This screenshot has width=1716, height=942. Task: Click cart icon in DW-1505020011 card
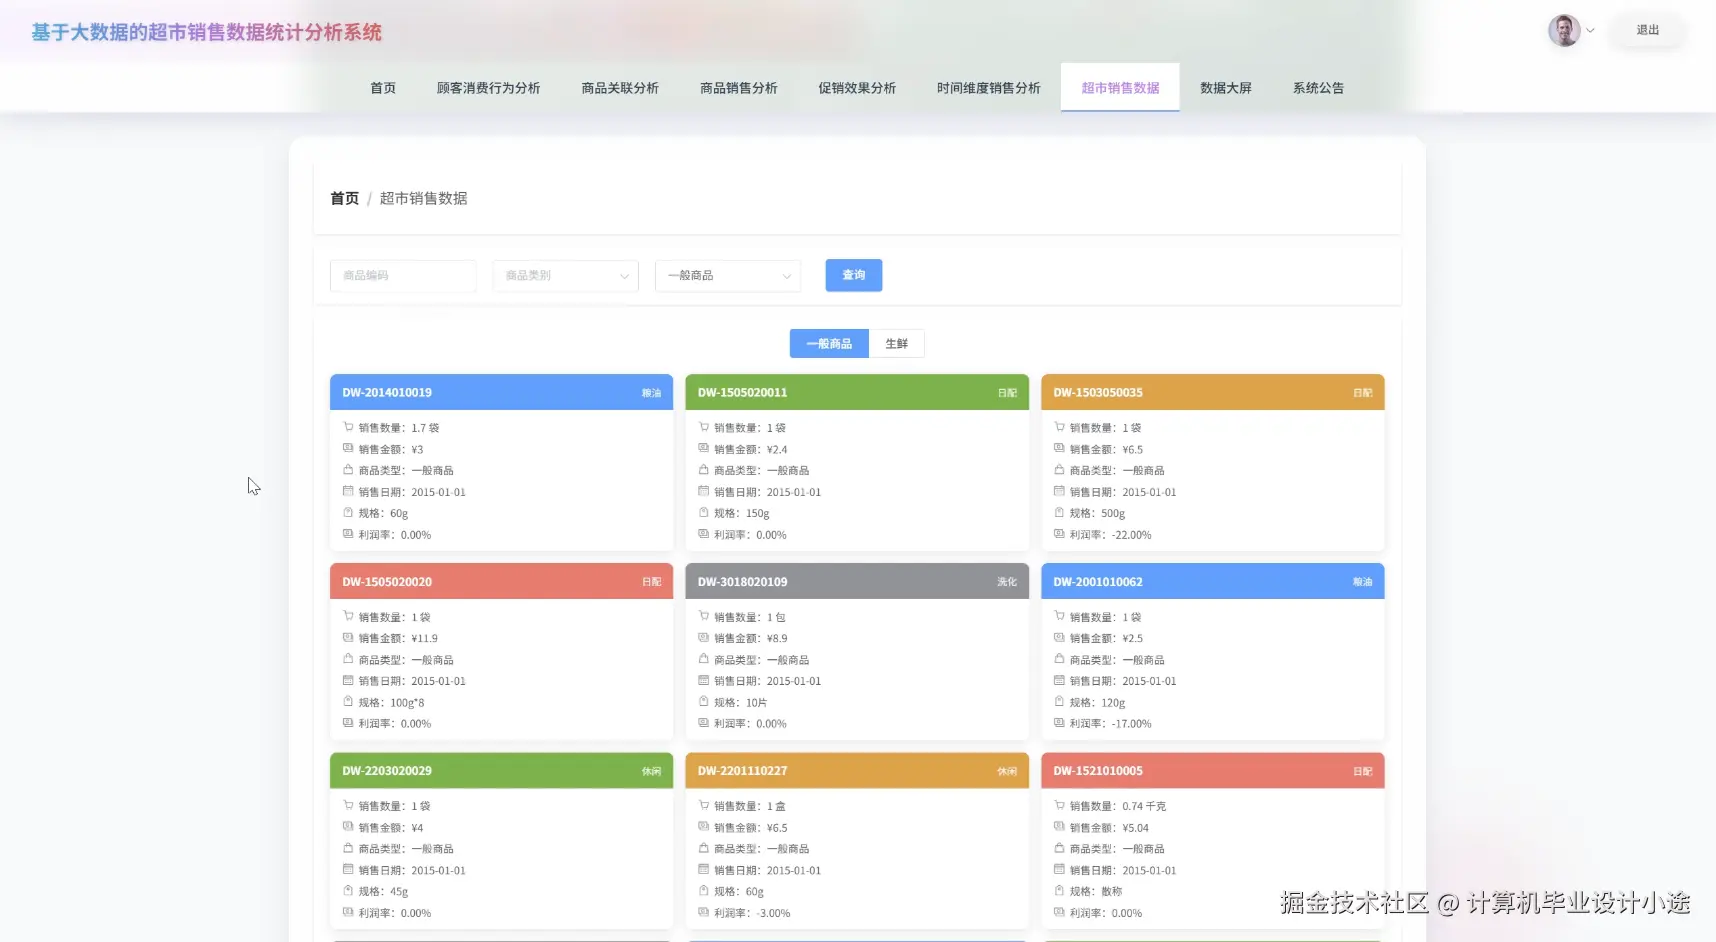click(x=704, y=427)
